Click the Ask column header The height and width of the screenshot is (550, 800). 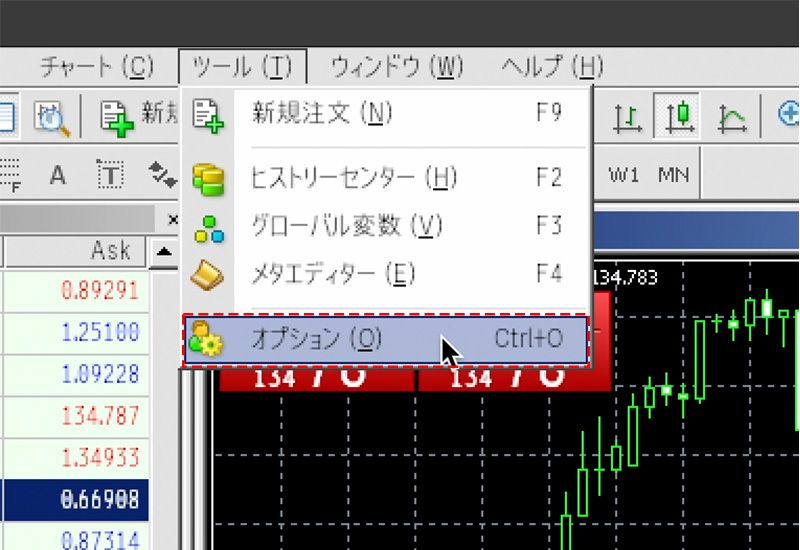(110, 250)
